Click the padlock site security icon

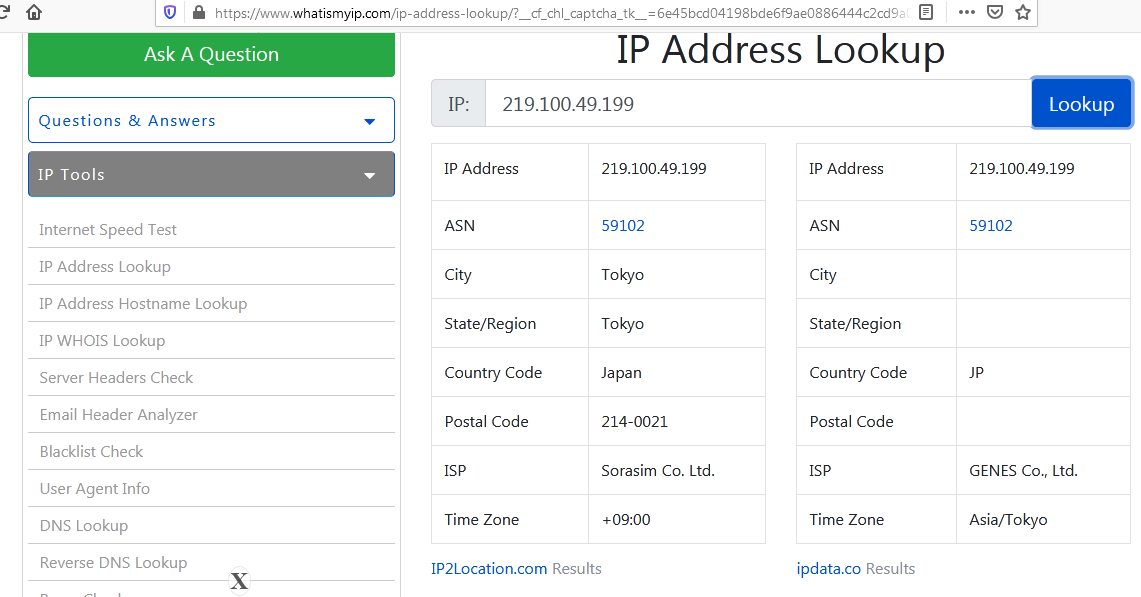(198, 13)
